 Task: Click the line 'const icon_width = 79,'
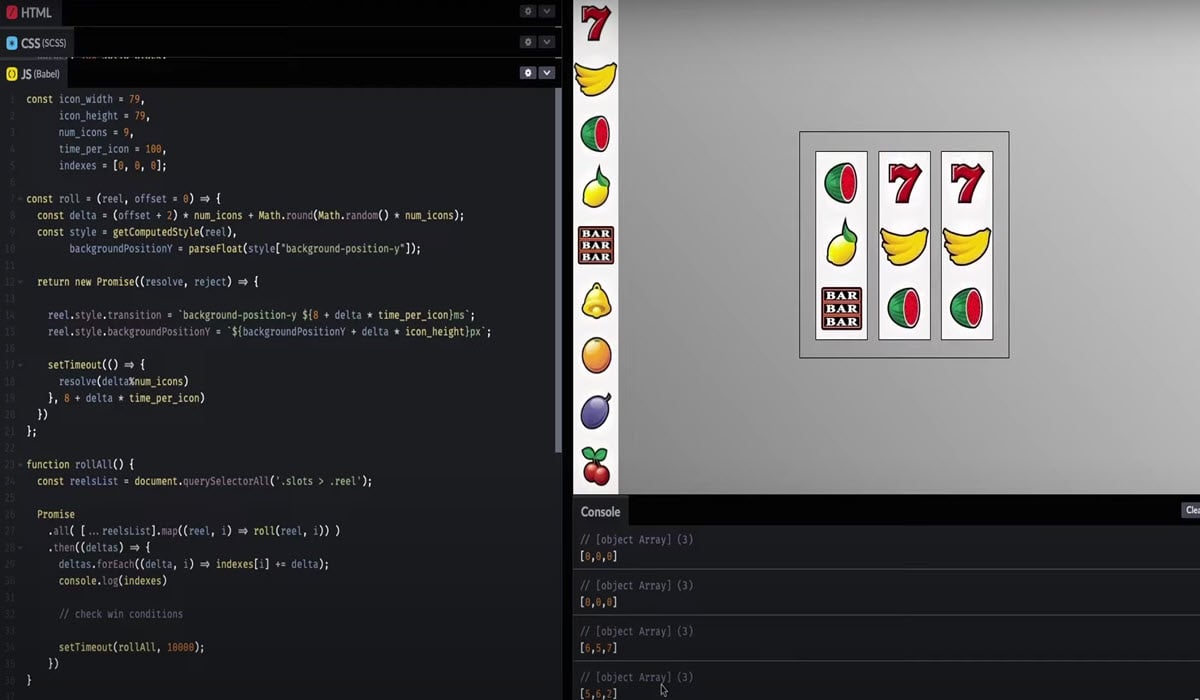(x=85, y=99)
